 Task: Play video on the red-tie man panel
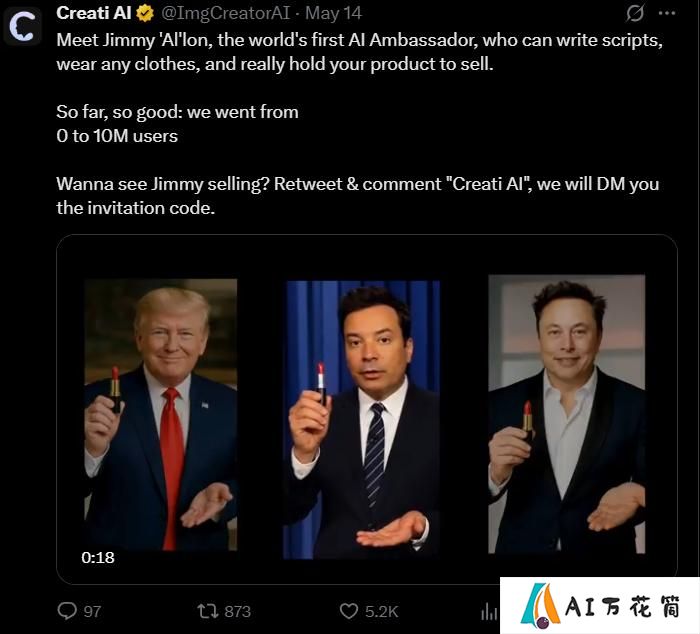click(x=161, y=415)
